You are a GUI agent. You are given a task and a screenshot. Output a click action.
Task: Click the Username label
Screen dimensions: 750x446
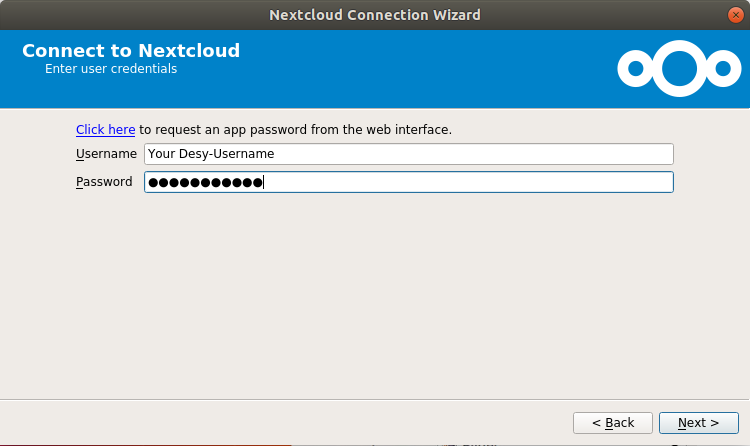pos(106,154)
